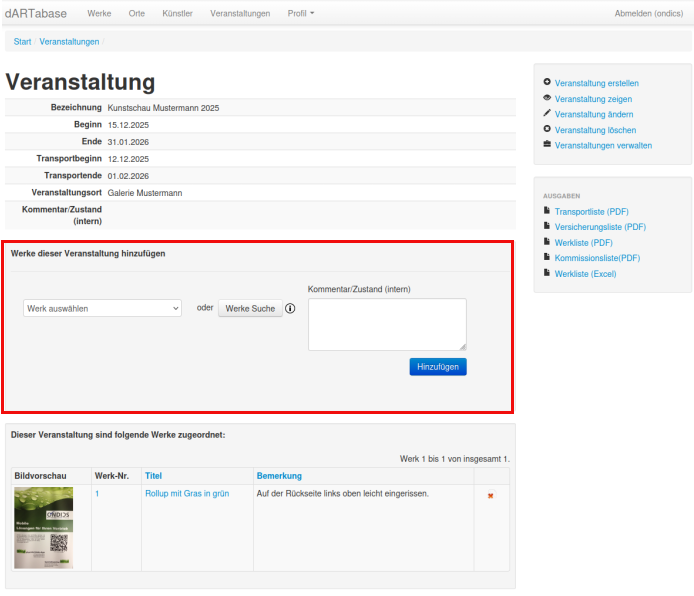Click the info icon next to Werke Suche
The height and width of the screenshot is (596, 694).
(x=290, y=308)
